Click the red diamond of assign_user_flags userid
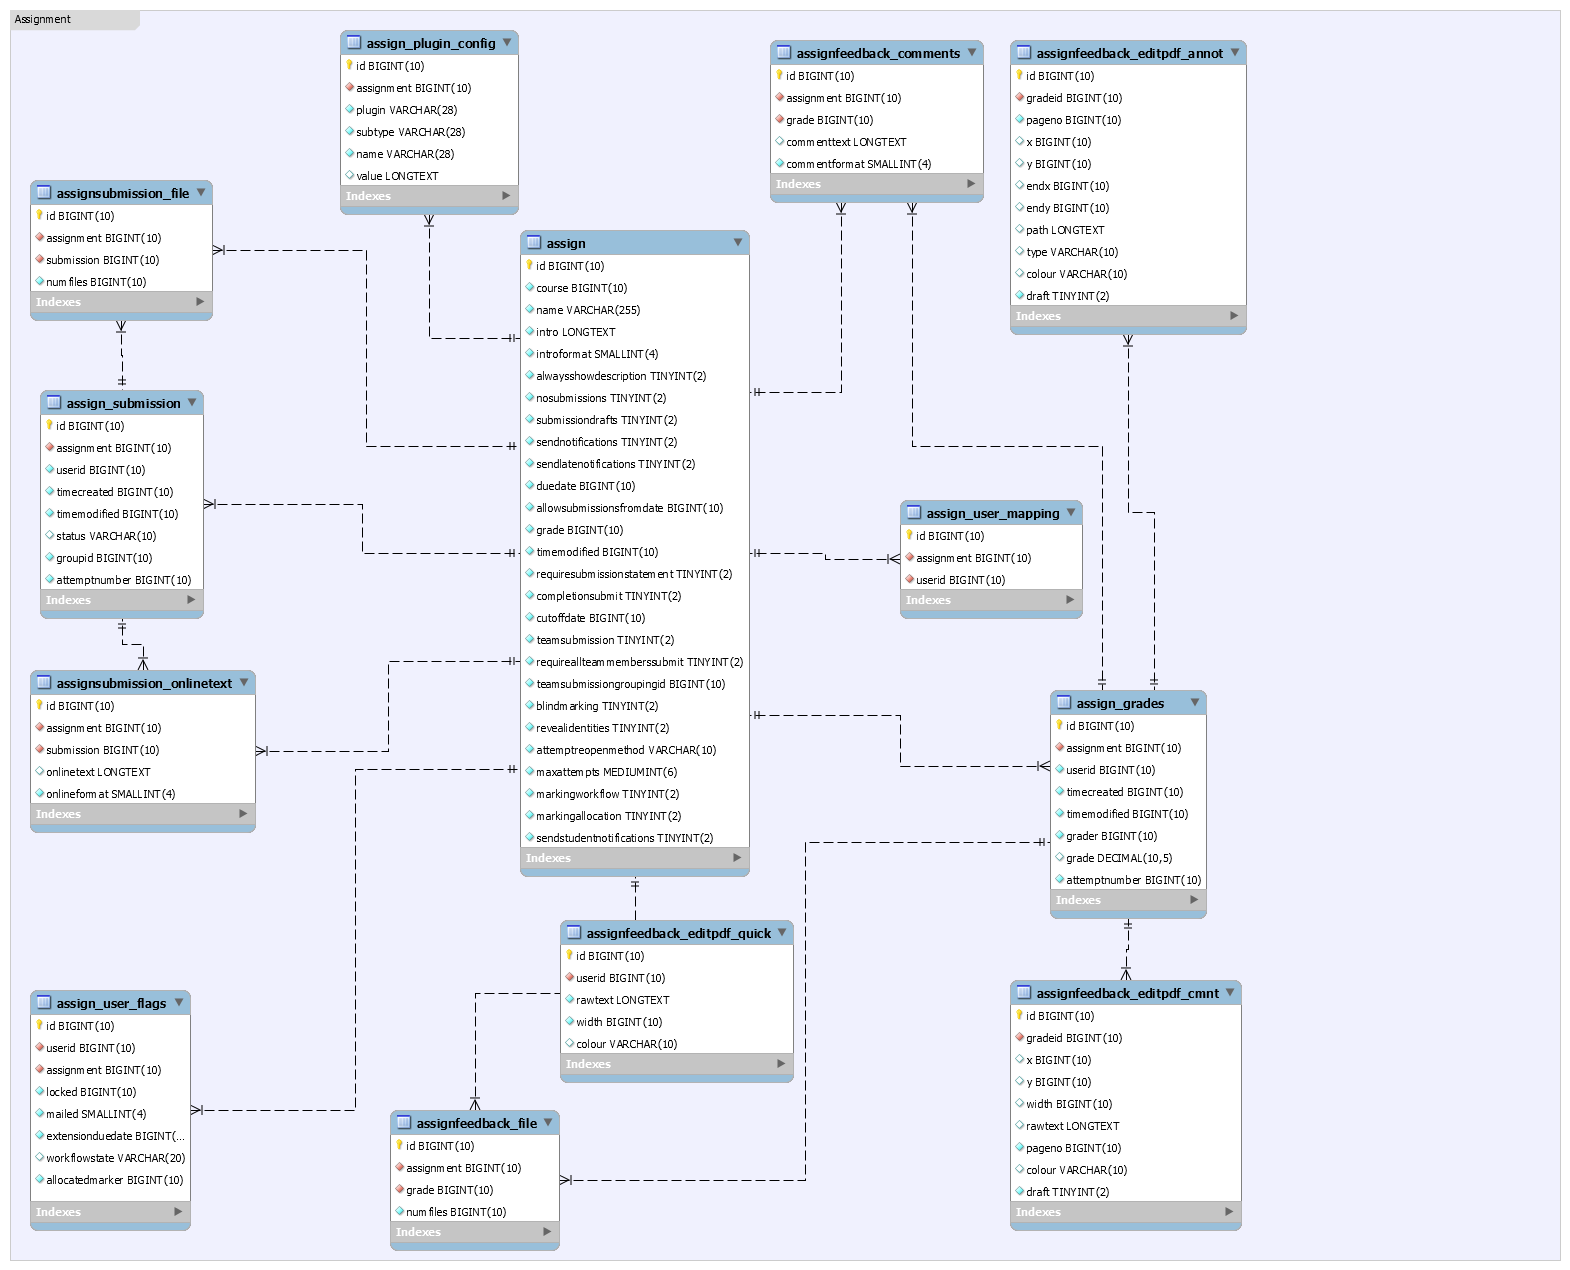The image size is (1570, 1270). click(x=40, y=1047)
